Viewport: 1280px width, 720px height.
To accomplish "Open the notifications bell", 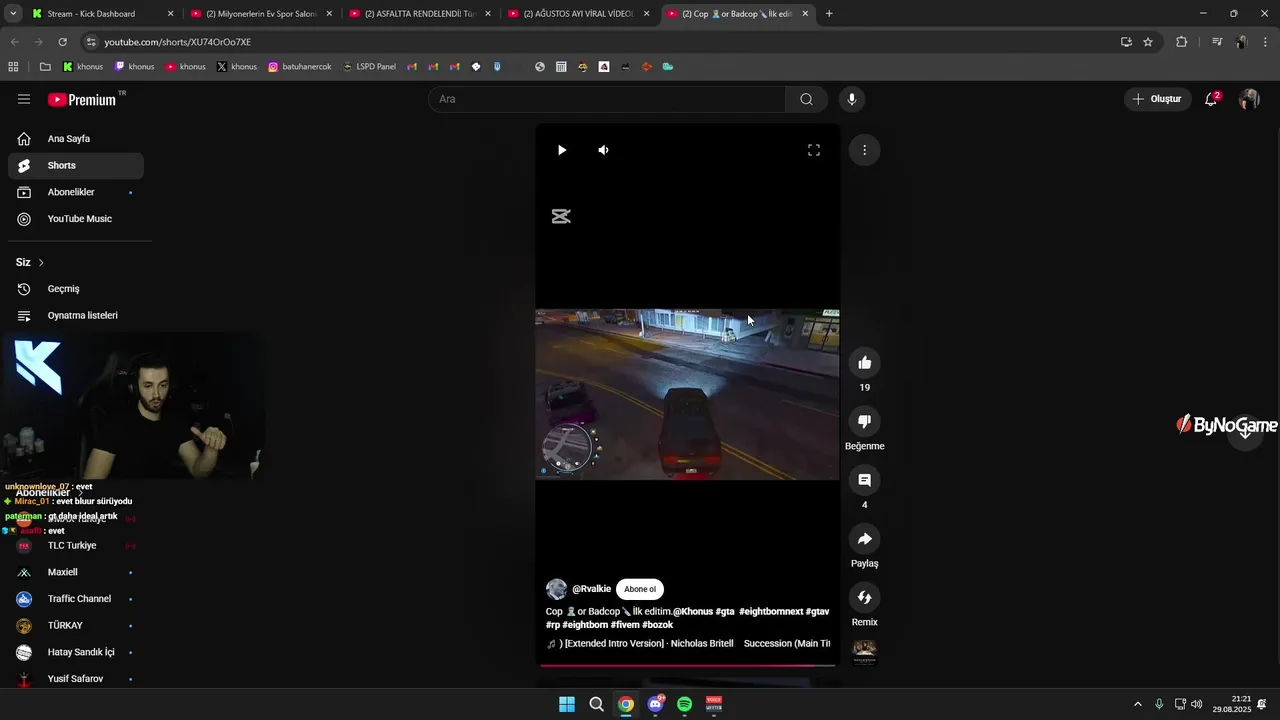I will tap(1211, 99).
